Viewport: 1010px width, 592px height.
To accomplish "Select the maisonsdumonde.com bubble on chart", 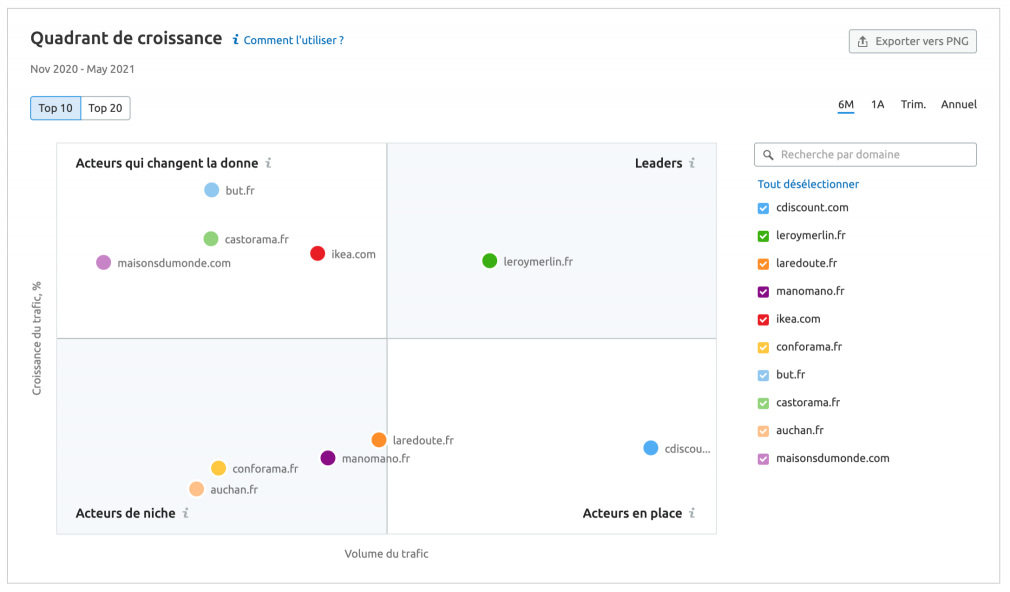I will [x=103, y=262].
